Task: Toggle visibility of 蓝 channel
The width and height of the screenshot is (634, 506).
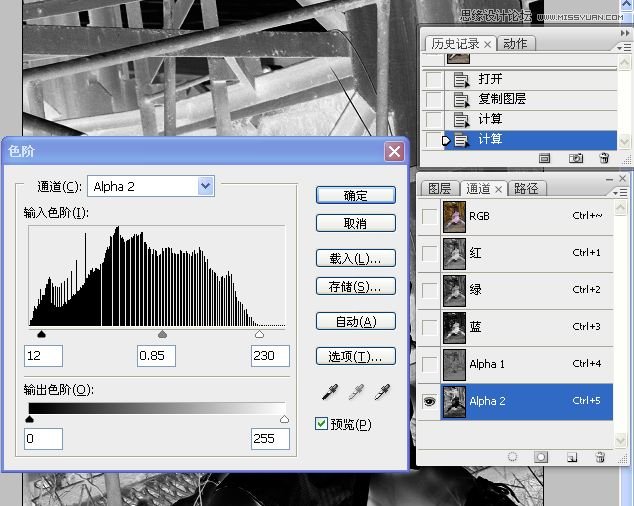Action: (429, 327)
